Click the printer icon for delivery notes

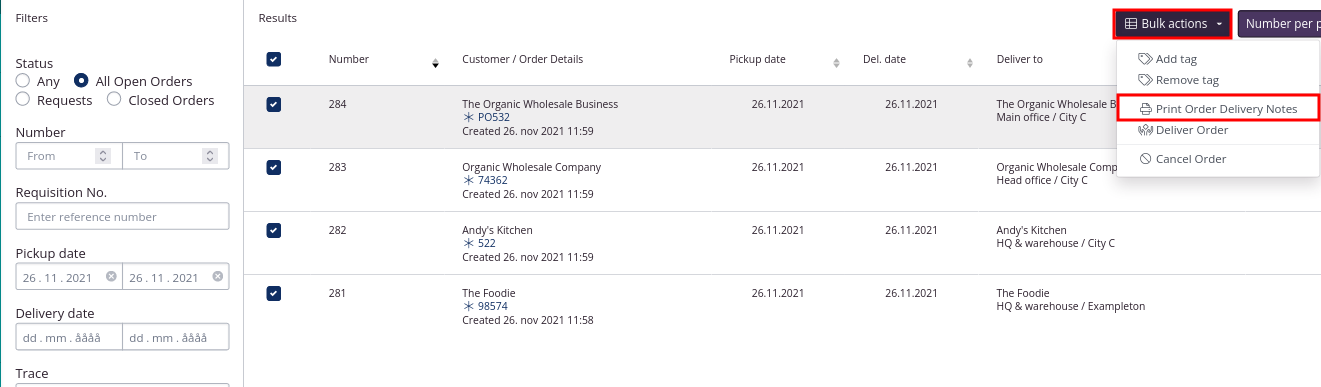click(x=1146, y=109)
